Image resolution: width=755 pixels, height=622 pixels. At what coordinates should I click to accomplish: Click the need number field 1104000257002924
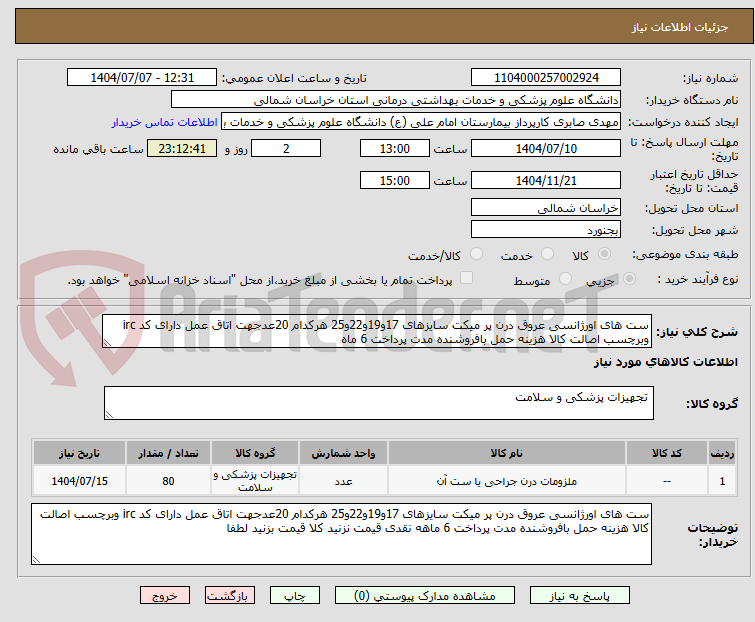click(546, 78)
